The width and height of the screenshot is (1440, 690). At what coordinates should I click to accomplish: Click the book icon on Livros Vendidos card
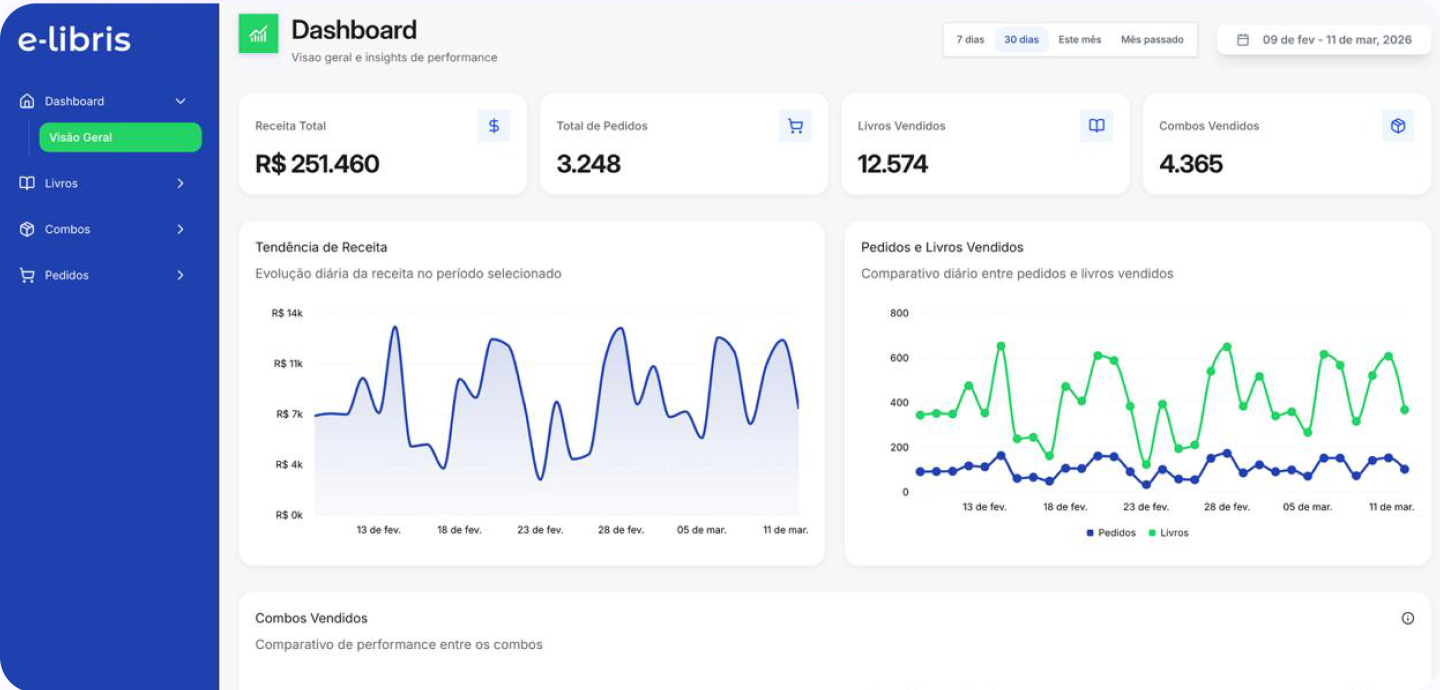coord(1096,126)
